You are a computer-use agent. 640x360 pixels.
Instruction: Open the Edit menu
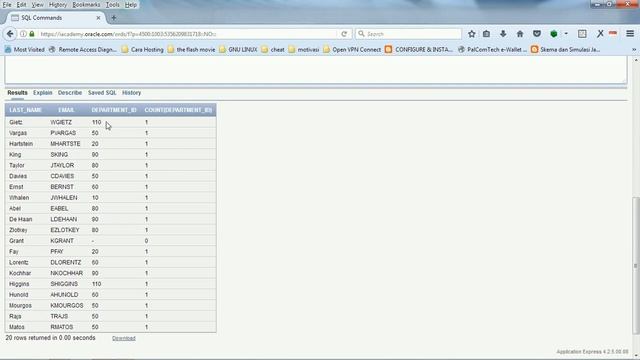21,5
